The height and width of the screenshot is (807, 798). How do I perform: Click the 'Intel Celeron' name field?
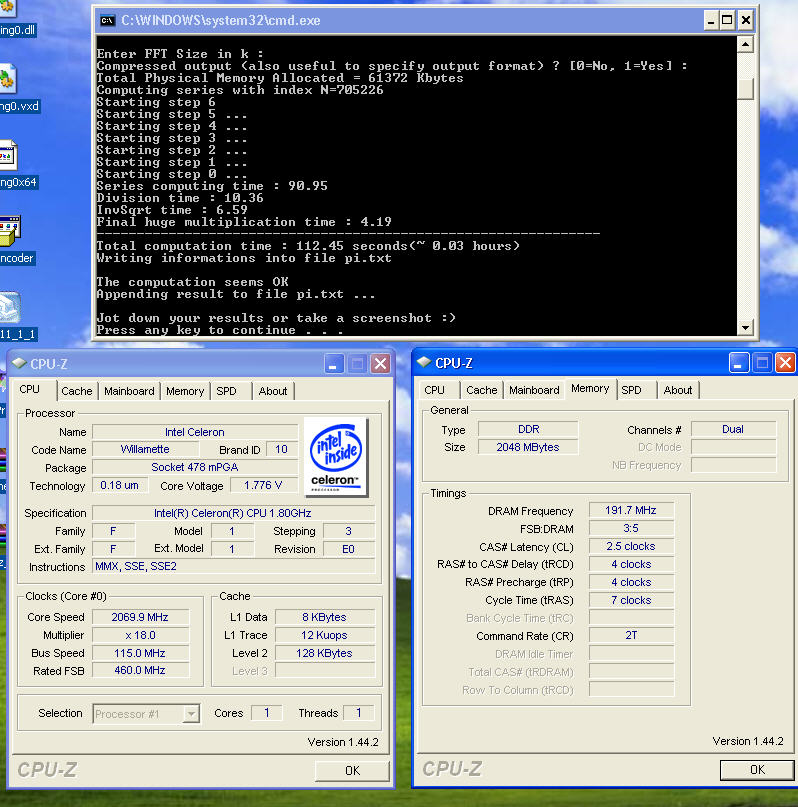pos(195,432)
